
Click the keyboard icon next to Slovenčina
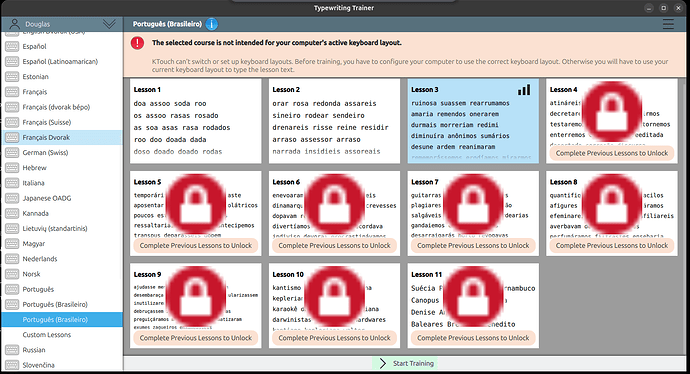click(x=12, y=365)
